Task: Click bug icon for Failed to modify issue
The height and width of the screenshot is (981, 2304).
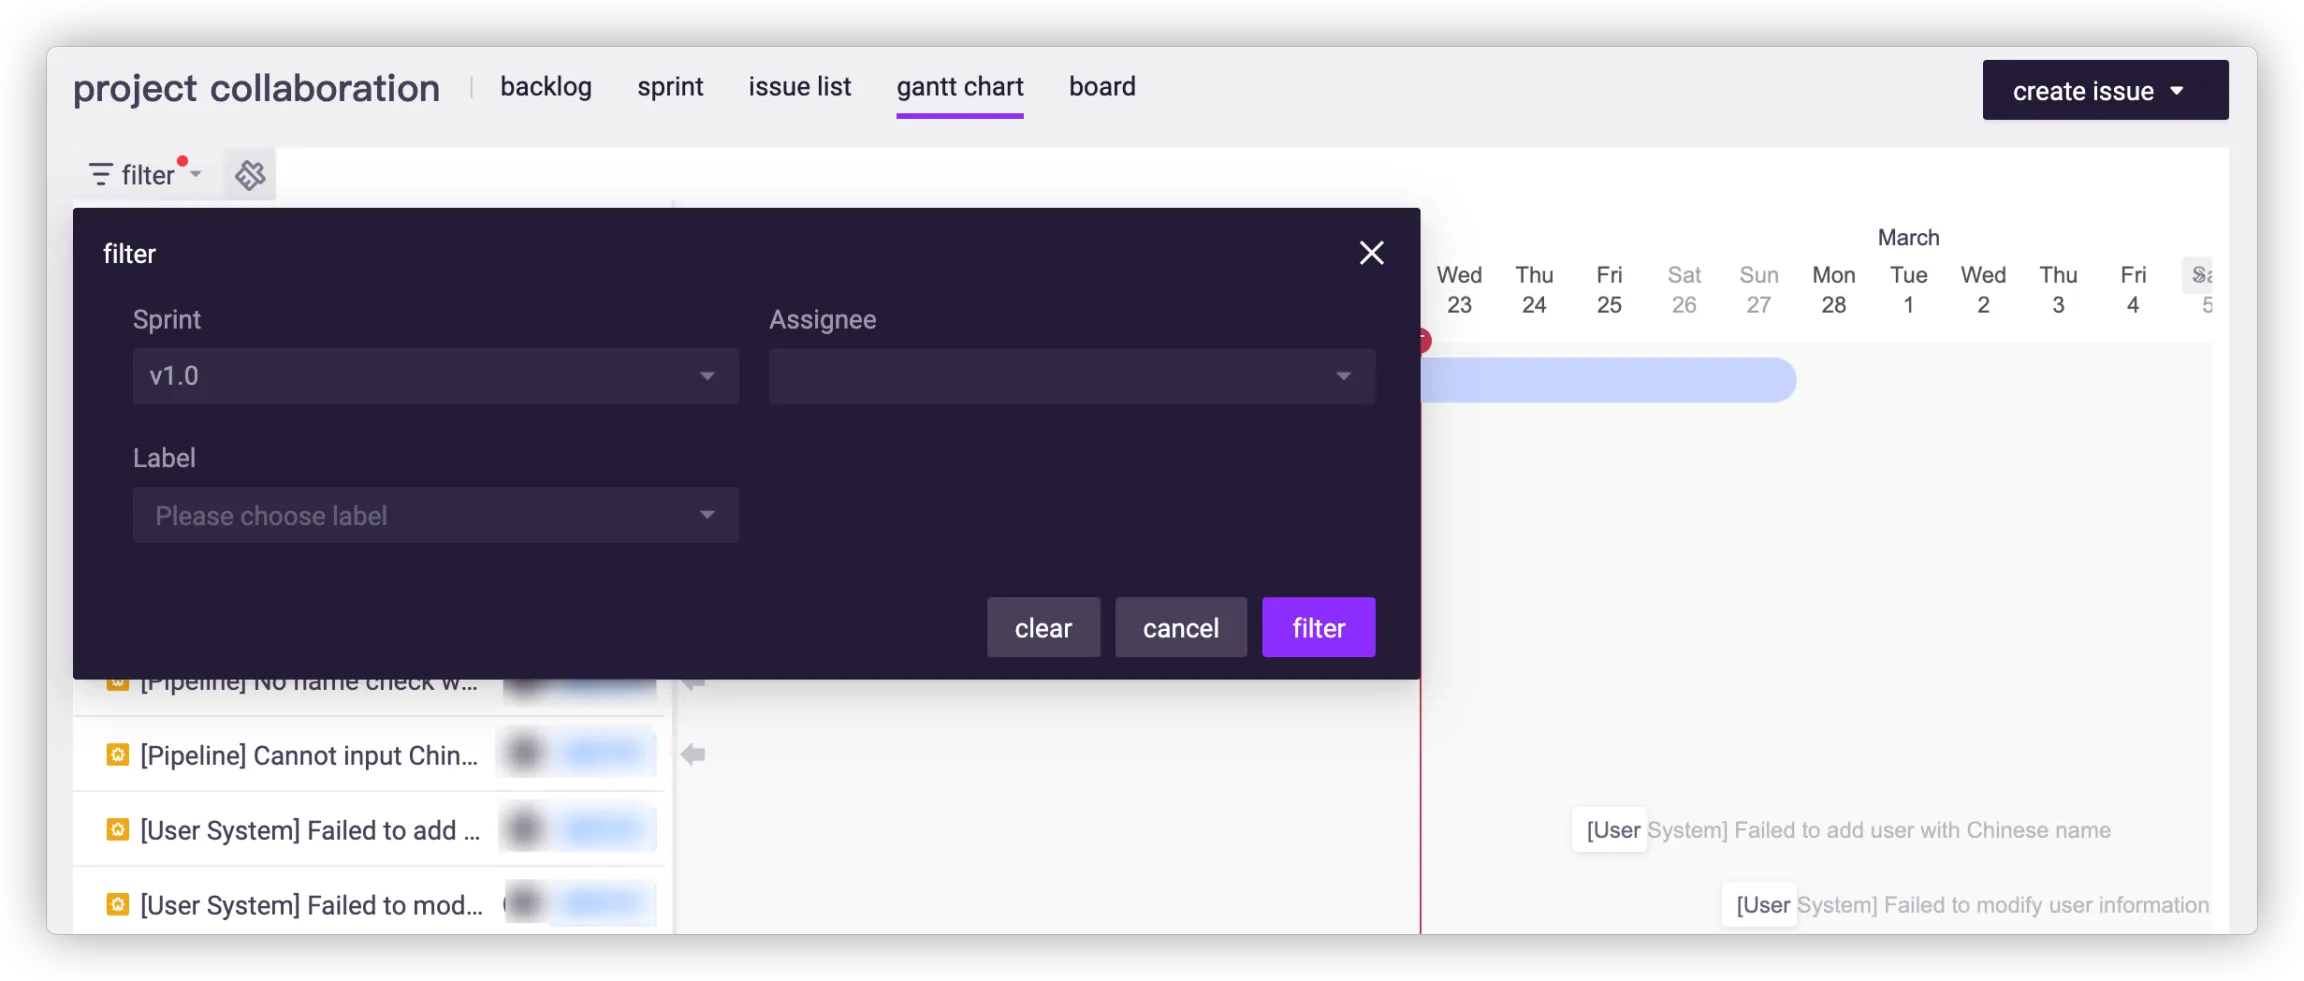Action: click(x=118, y=905)
